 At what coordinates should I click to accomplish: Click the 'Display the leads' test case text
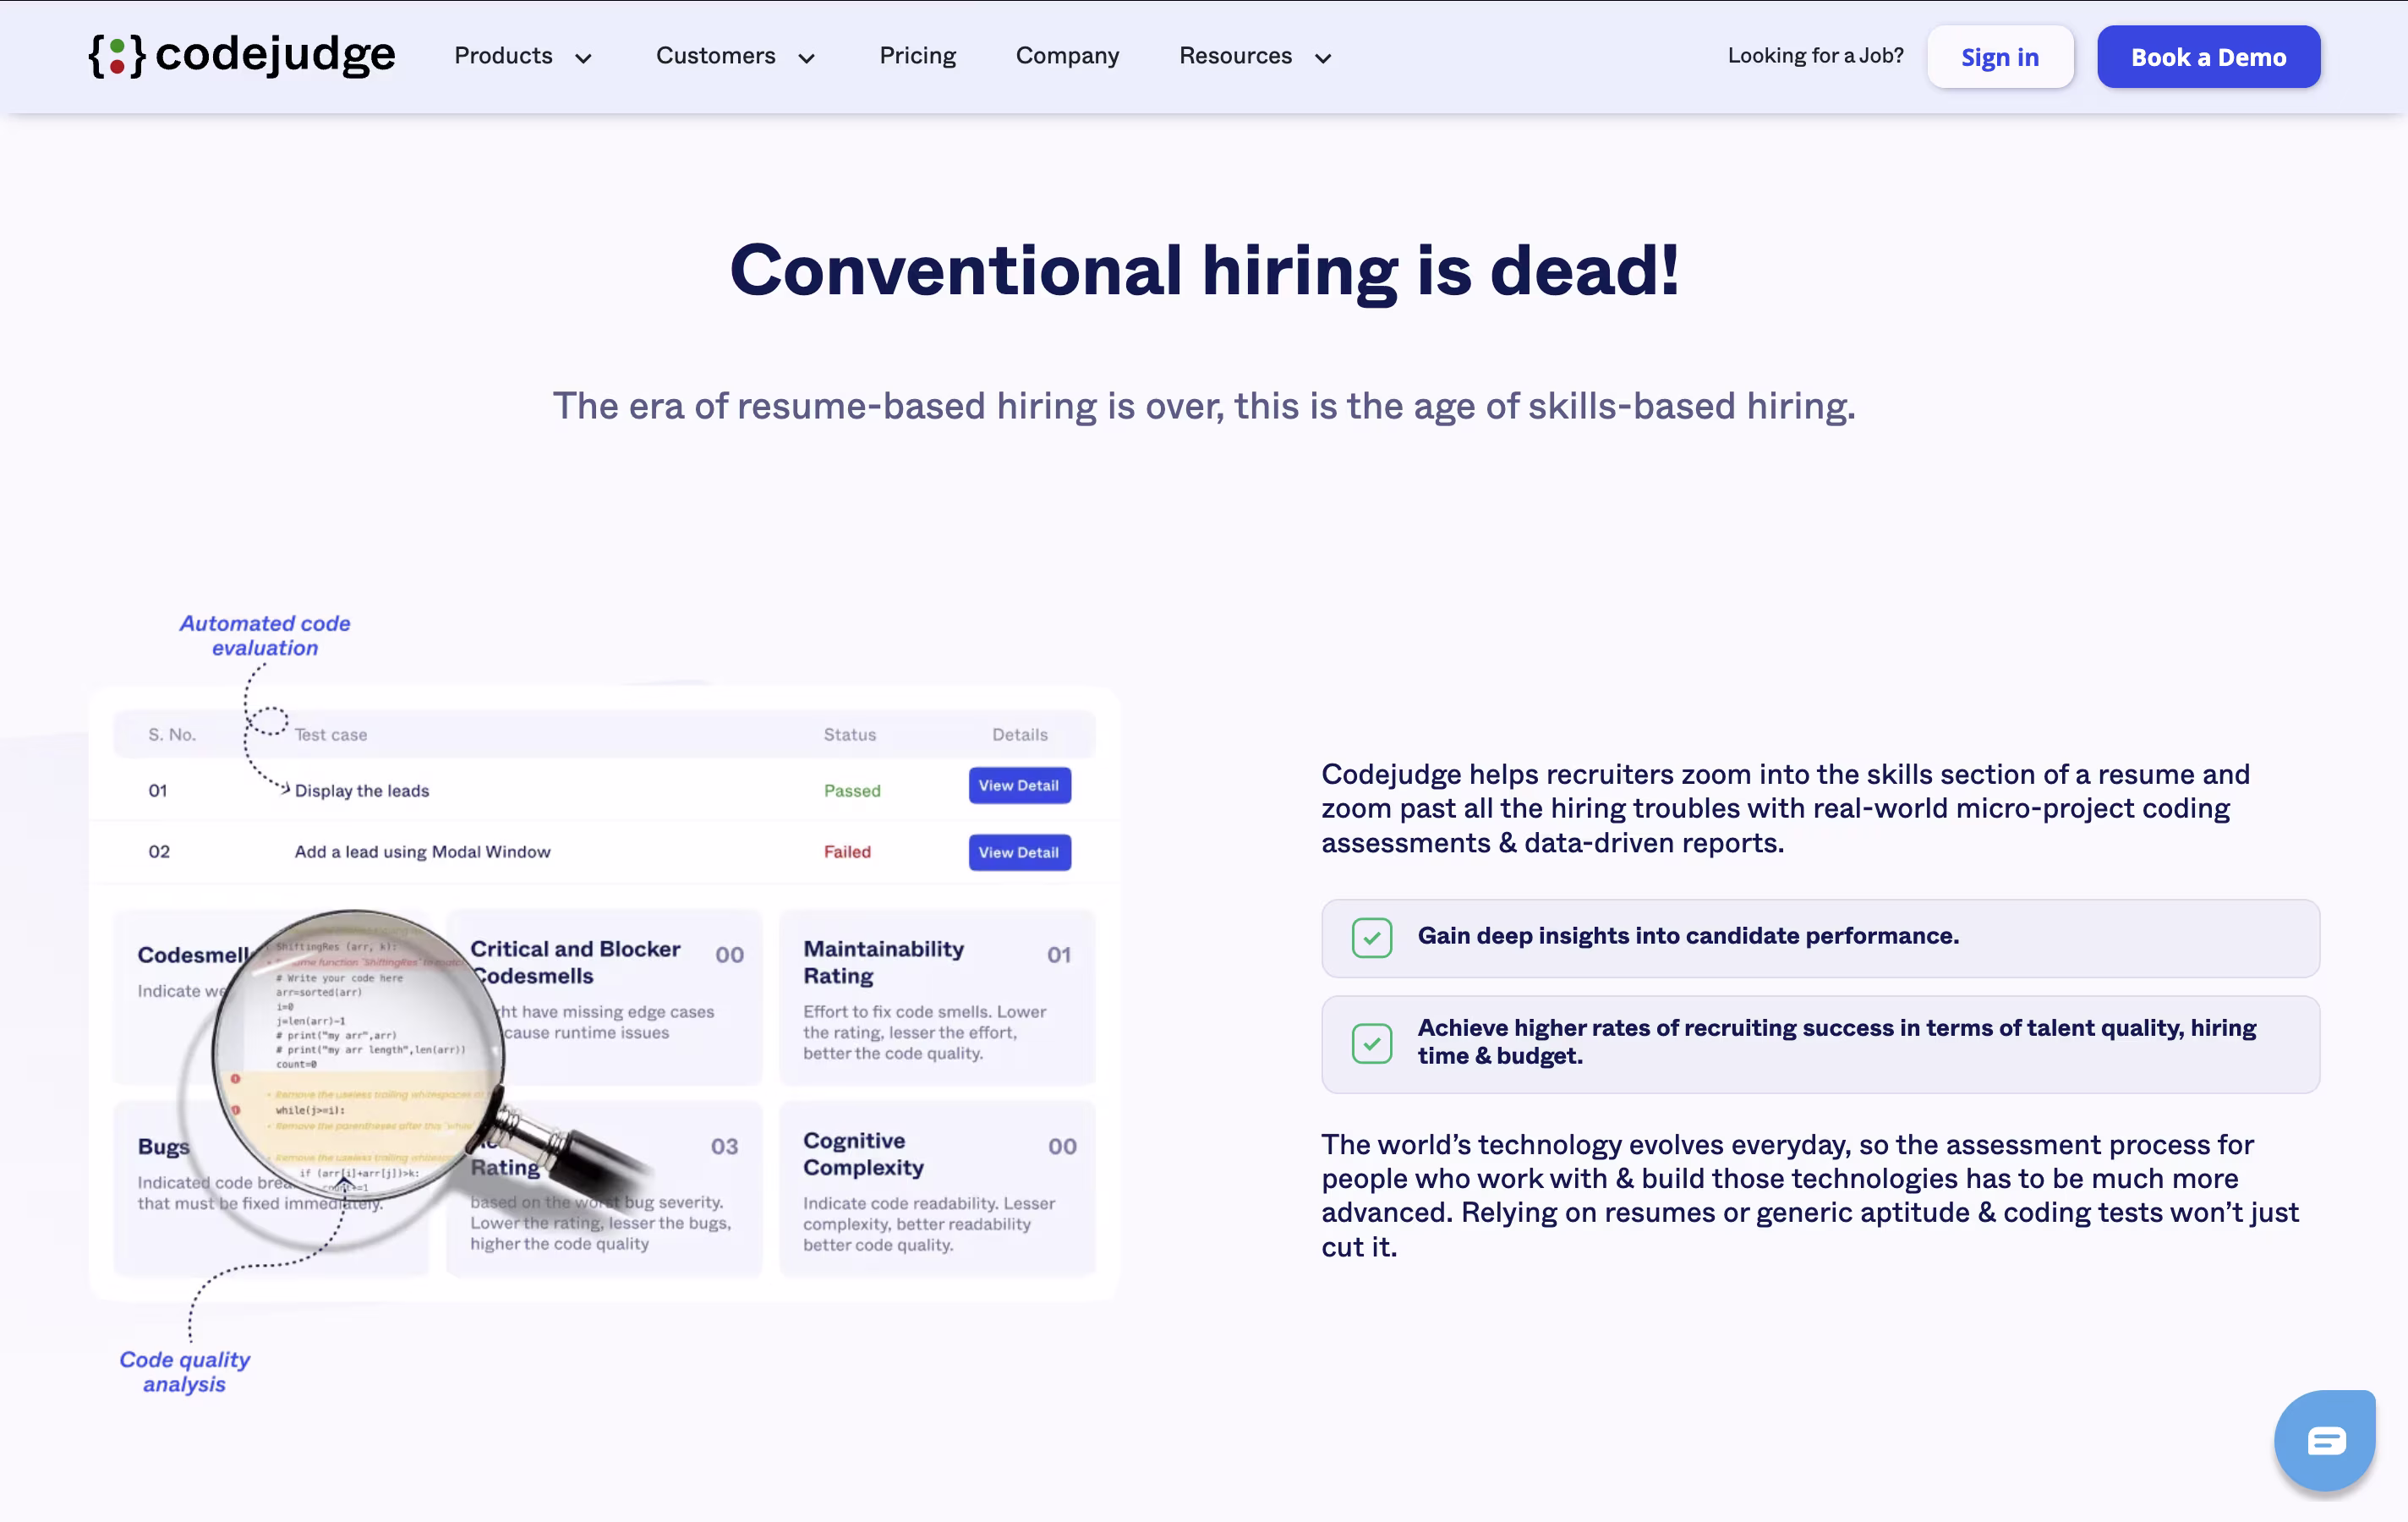pyautogui.click(x=361, y=790)
